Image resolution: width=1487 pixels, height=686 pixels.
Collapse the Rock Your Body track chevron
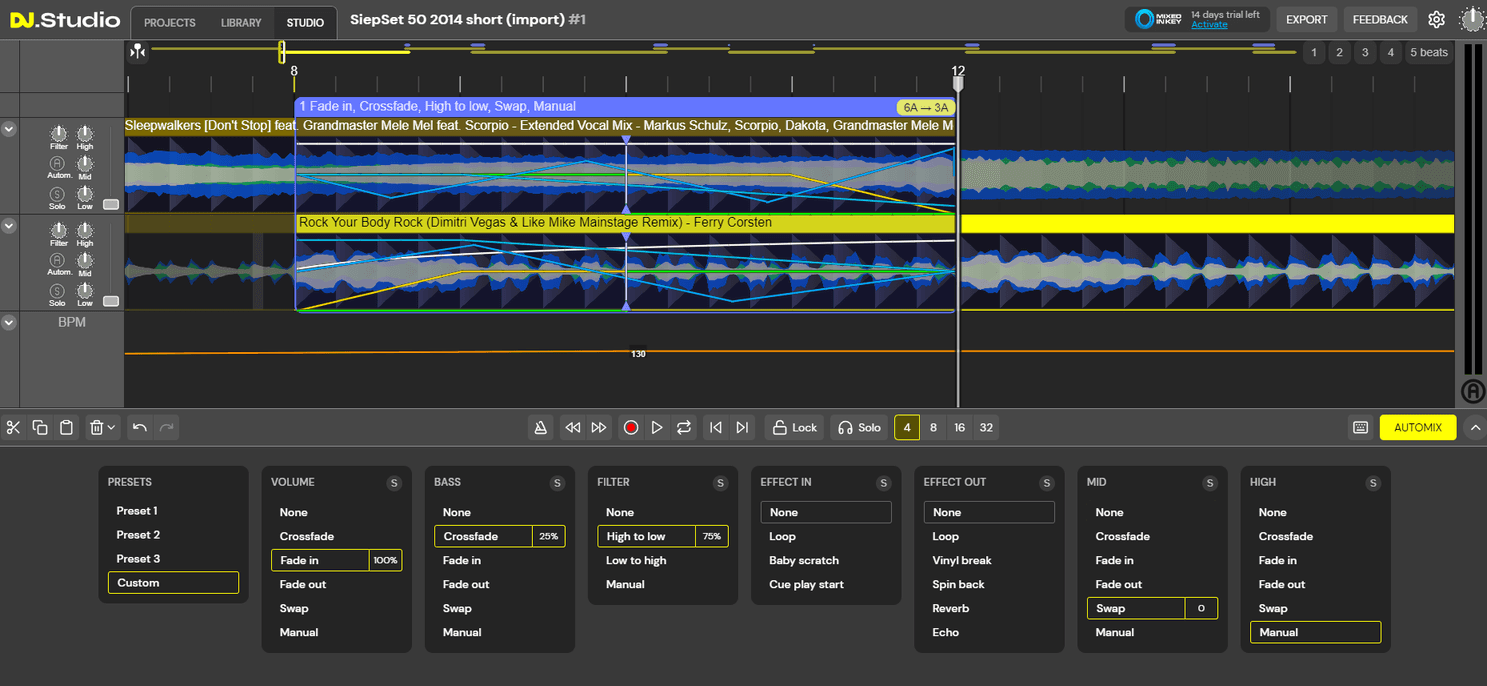(9, 227)
